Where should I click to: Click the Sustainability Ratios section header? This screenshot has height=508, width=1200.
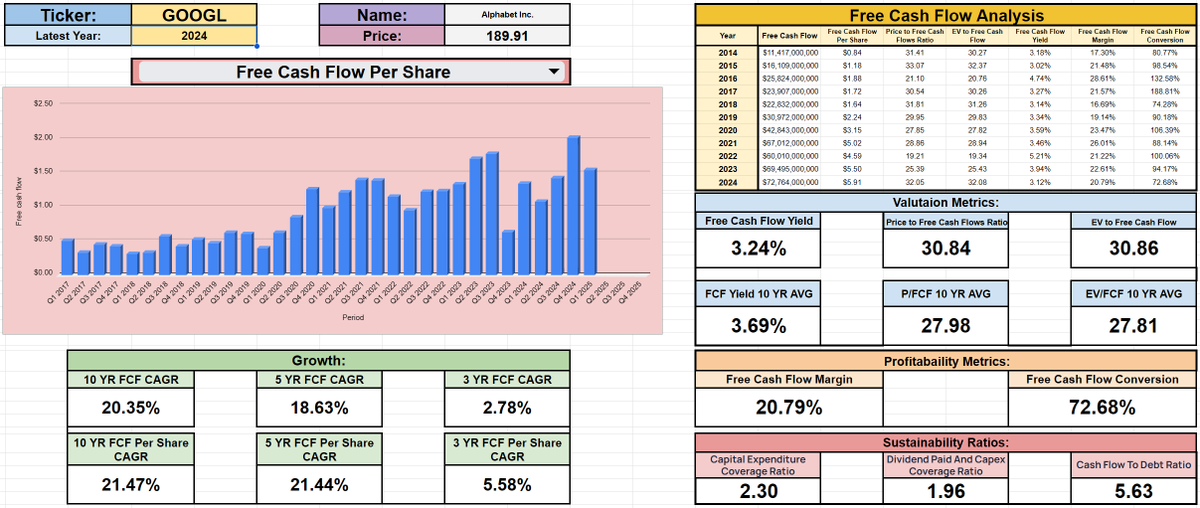946,442
